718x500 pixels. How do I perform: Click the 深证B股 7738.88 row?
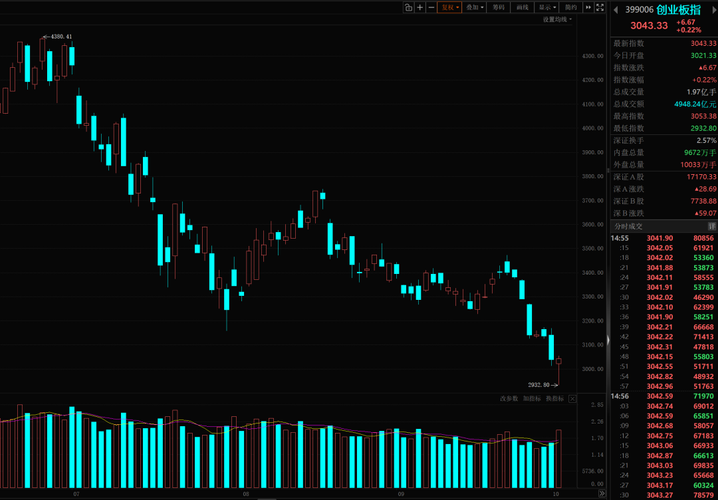[664, 201]
